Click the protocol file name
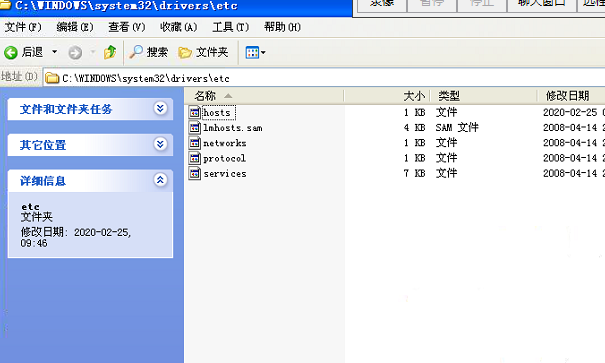Viewport: 605px width, 363px height. coord(224,158)
